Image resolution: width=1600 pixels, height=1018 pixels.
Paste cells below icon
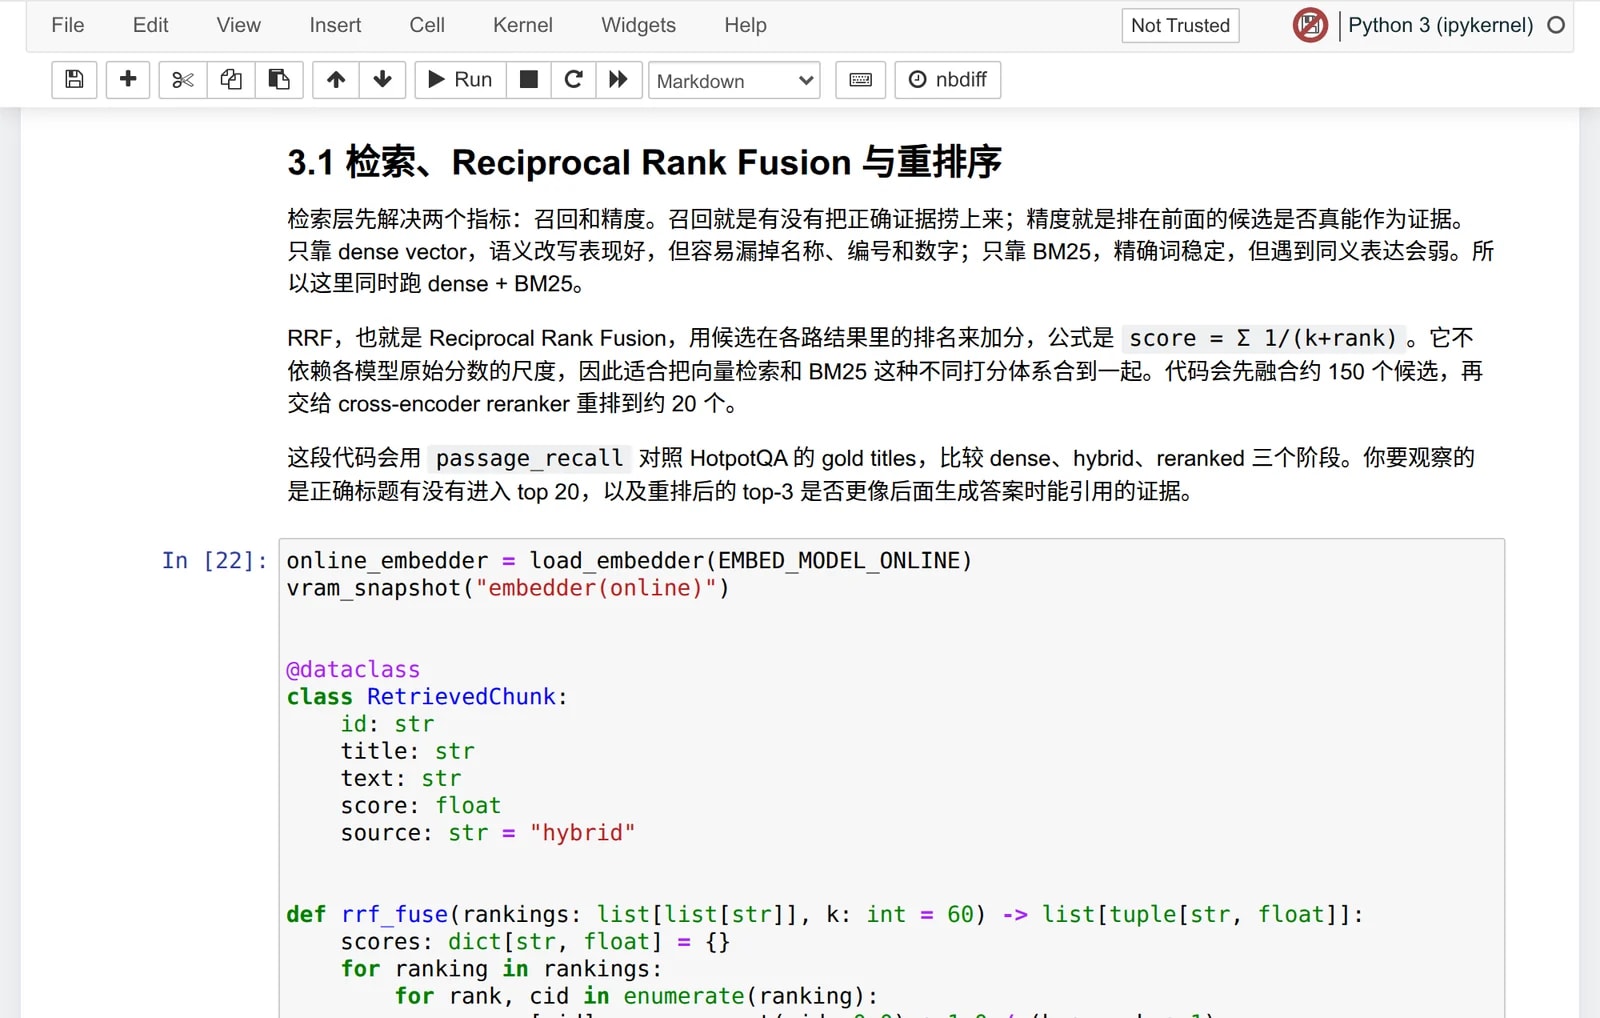point(279,80)
